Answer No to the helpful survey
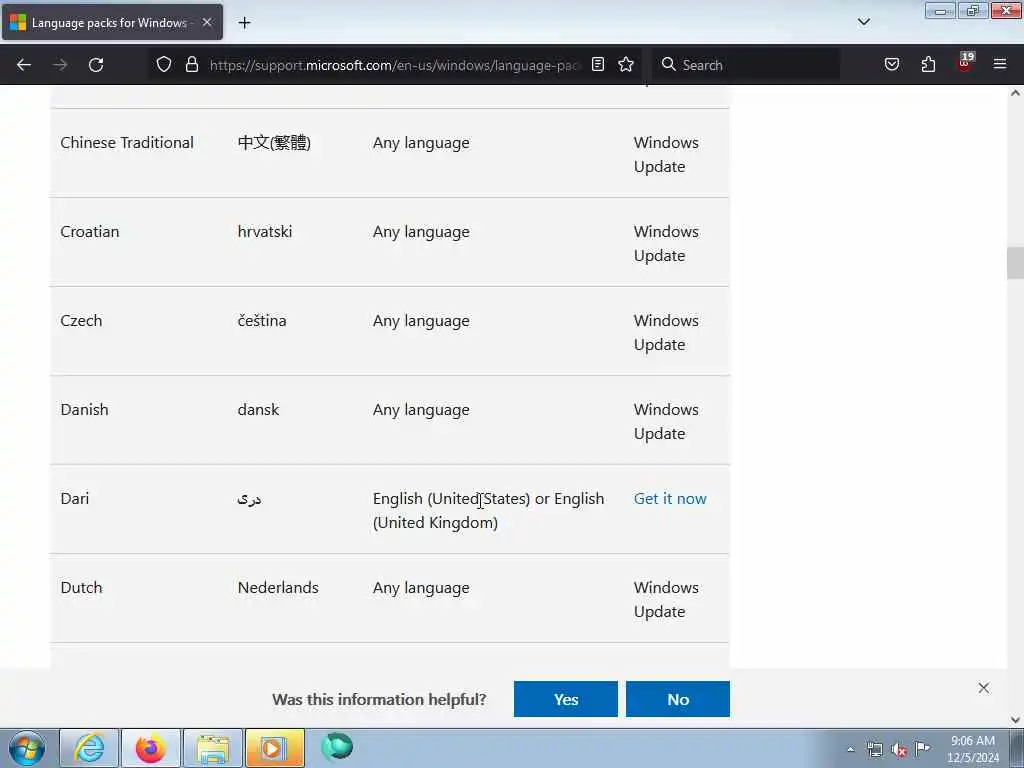 (678, 699)
